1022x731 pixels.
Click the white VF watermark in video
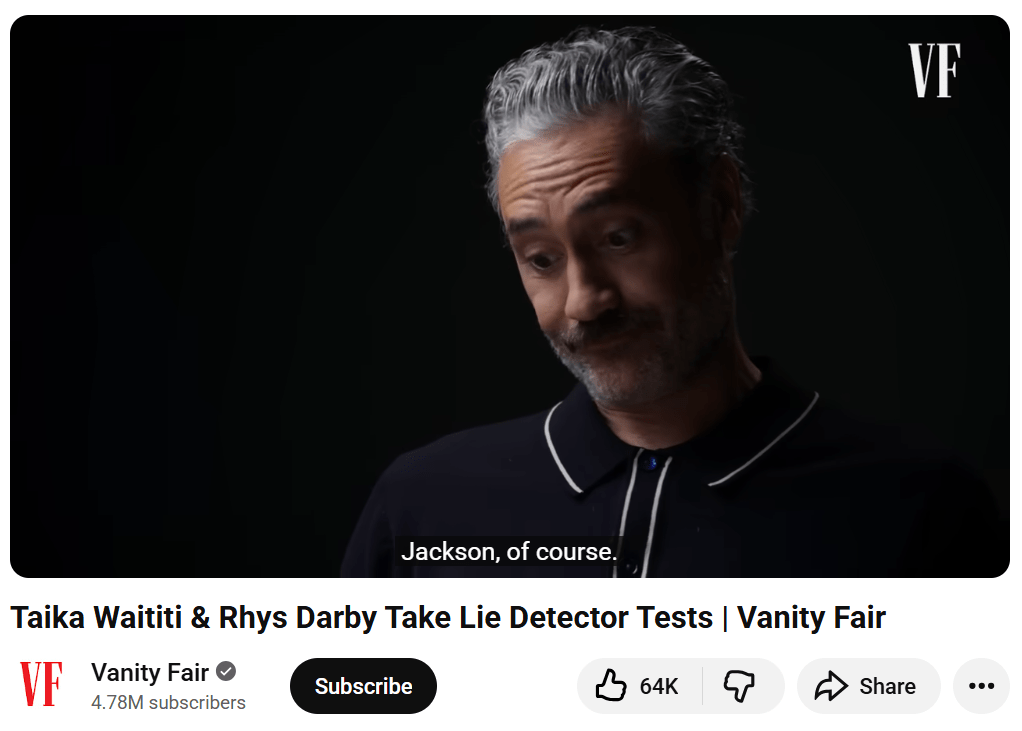(934, 70)
